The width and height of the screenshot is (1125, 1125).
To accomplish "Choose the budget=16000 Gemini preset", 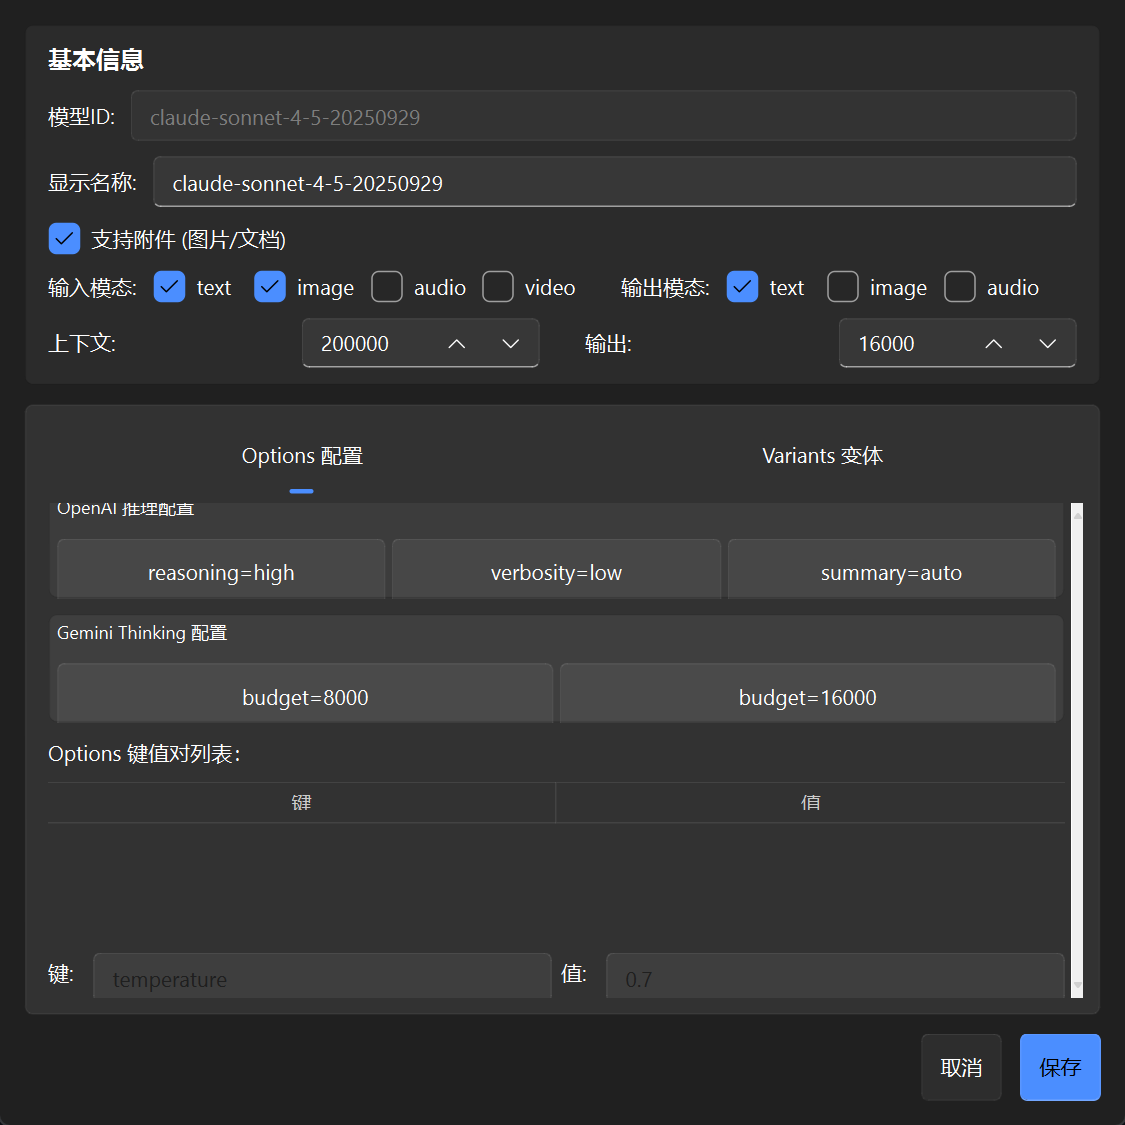I will click(807, 697).
